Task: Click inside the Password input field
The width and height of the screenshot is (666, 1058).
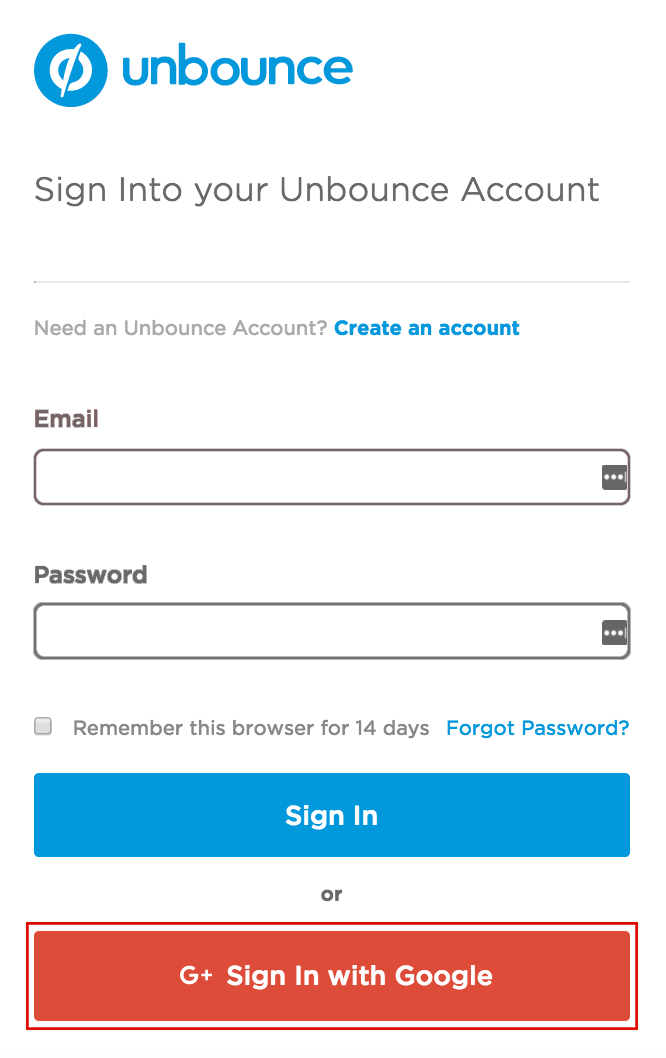Action: pos(300,630)
